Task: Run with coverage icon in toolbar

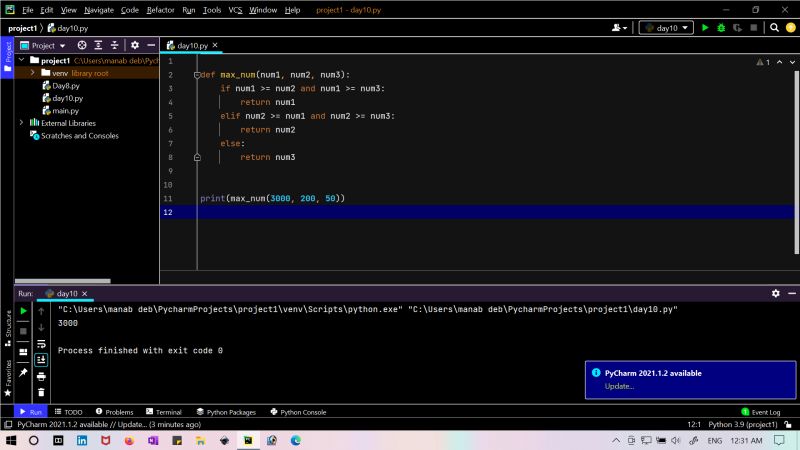Action: (737, 28)
